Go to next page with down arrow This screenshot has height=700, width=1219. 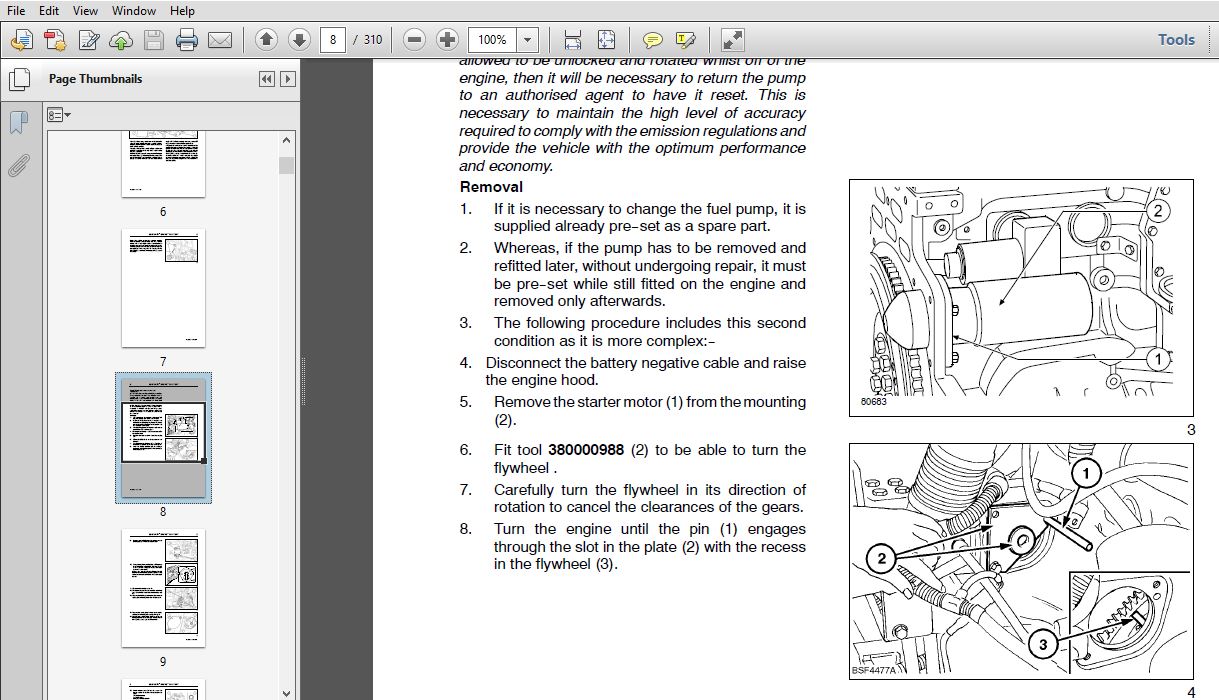click(299, 40)
